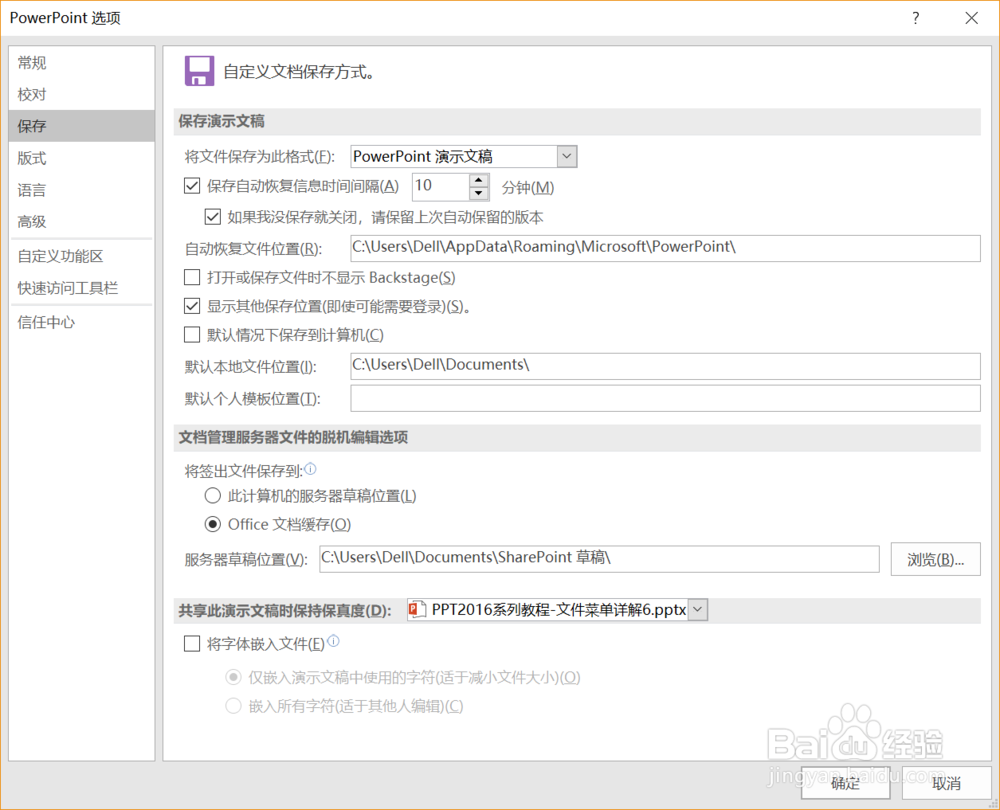Click the 分钟(M) label
This screenshot has height=810, width=1000.
[x=528, y=188]
